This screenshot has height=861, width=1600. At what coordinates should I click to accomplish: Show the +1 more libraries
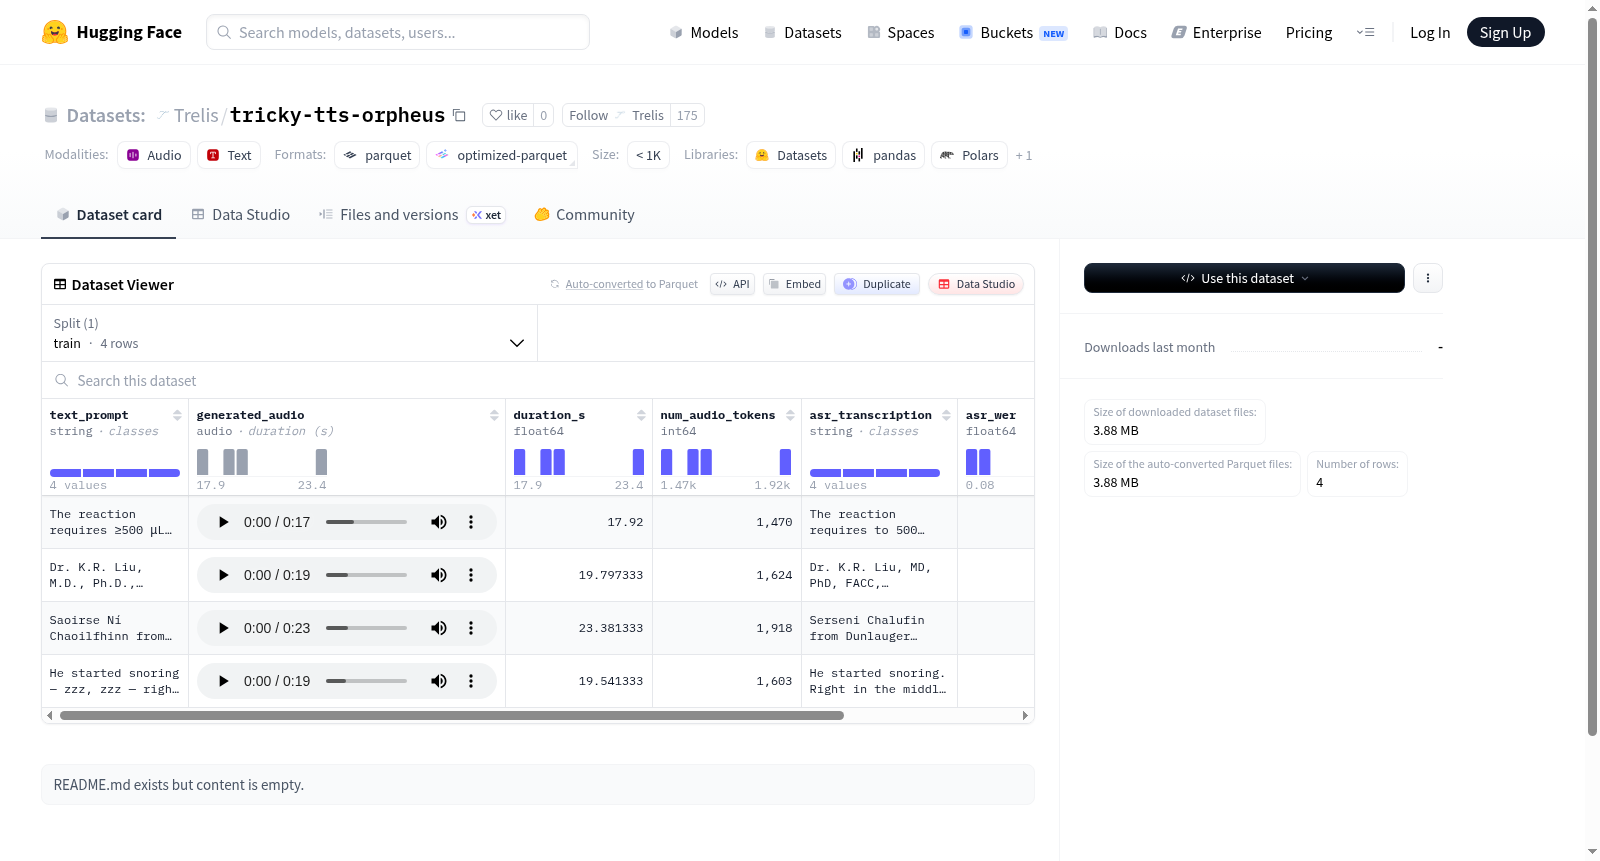(x=1023, y=155)
